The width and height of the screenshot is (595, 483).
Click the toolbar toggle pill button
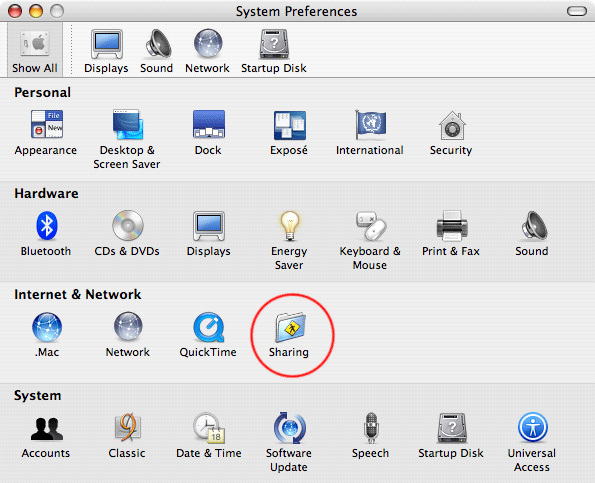click(x=577, y=11)
